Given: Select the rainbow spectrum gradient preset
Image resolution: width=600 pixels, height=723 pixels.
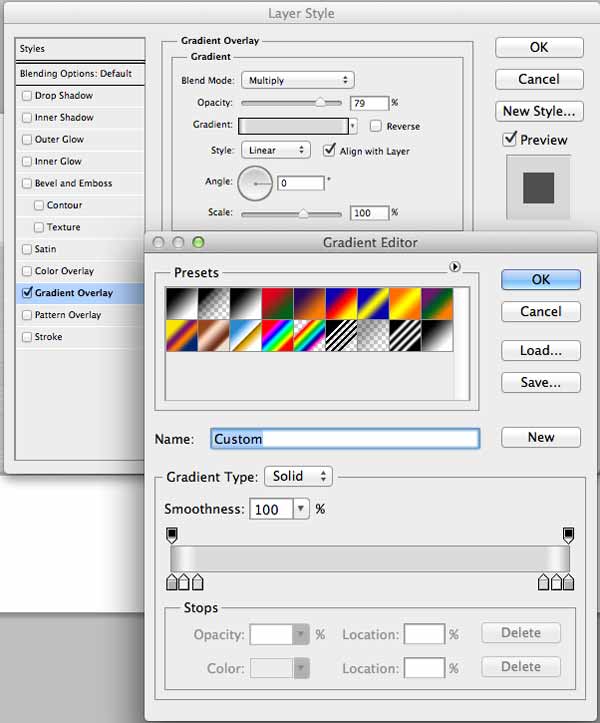Looking at the screenshot, I should (278, 336).
